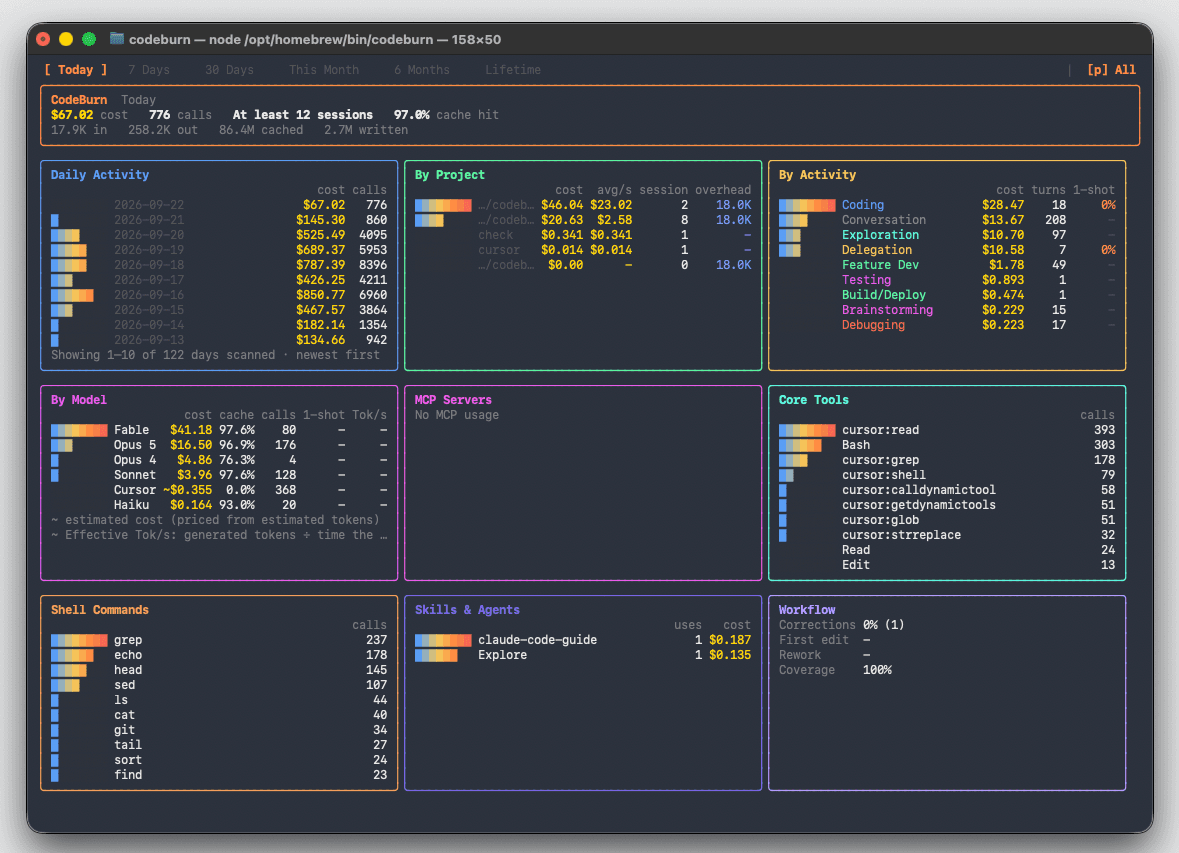The width and height of the screenshot is (1179, 853).
Task: Select the Bash tool row
Action: [x=947, y=445]
